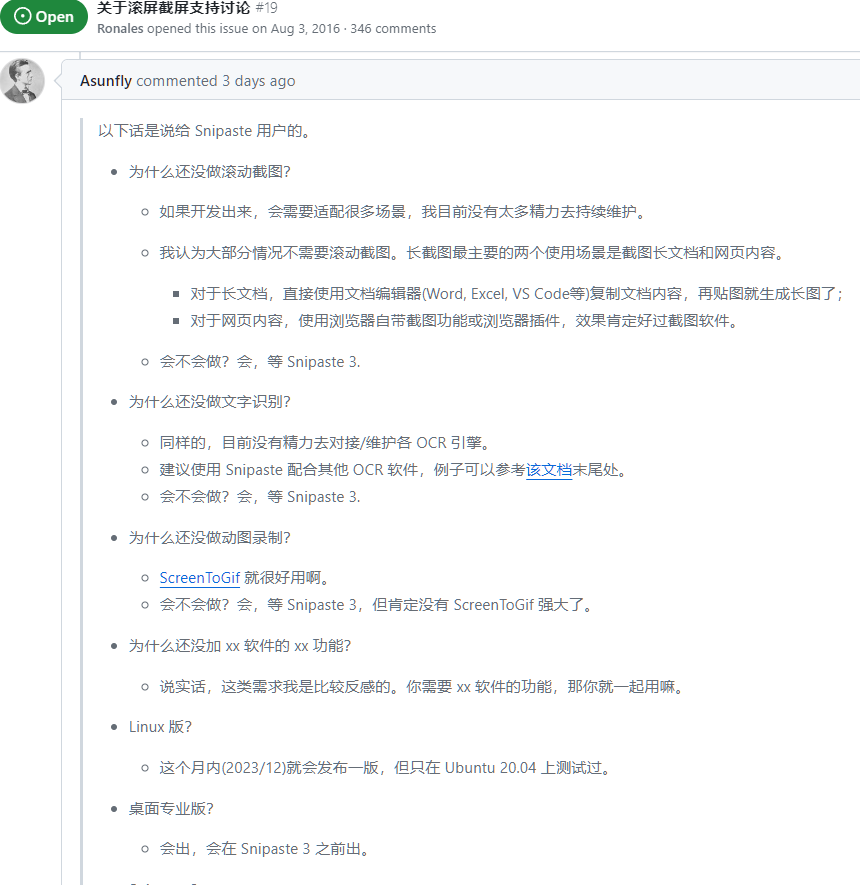Click the '3 days ago' comment timestamp

coord(258,81)
